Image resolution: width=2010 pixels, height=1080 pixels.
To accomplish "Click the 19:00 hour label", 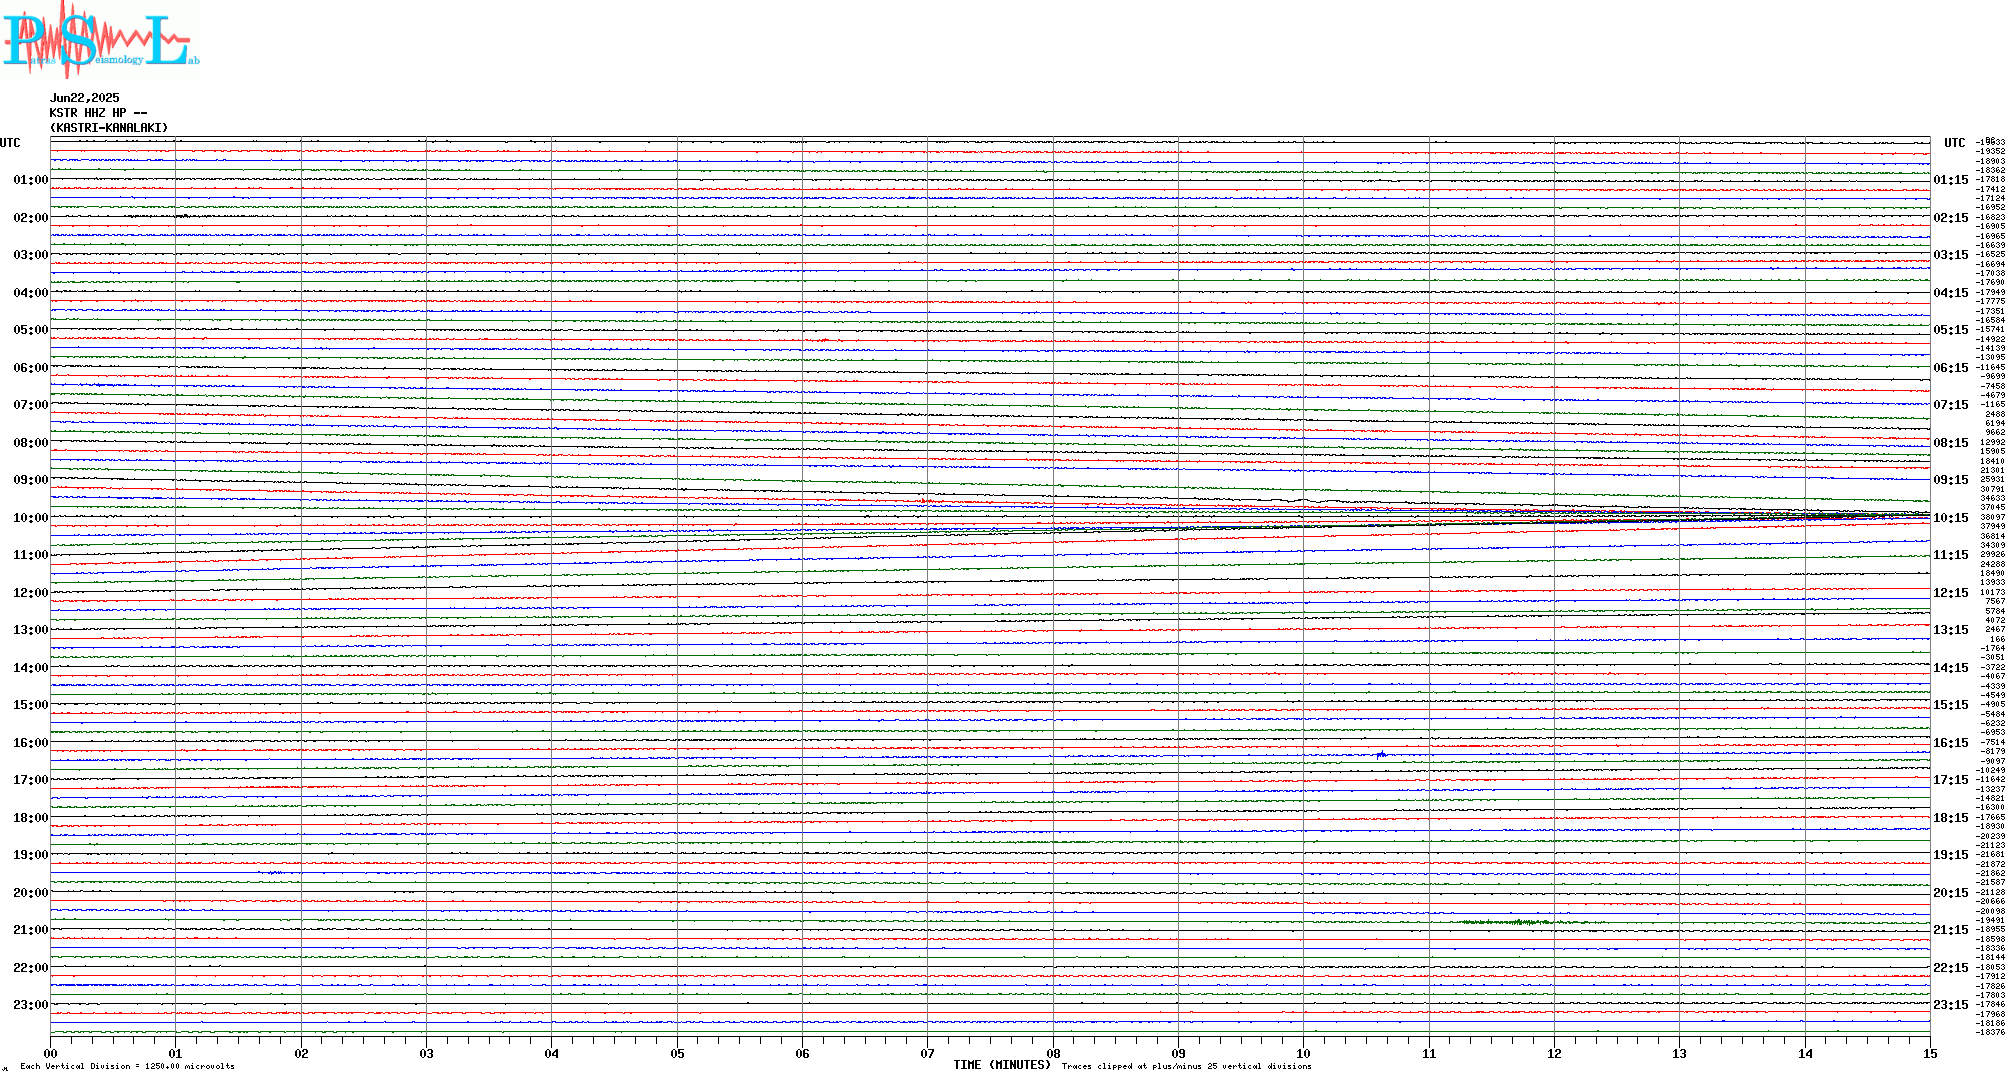I will (31, 855).
